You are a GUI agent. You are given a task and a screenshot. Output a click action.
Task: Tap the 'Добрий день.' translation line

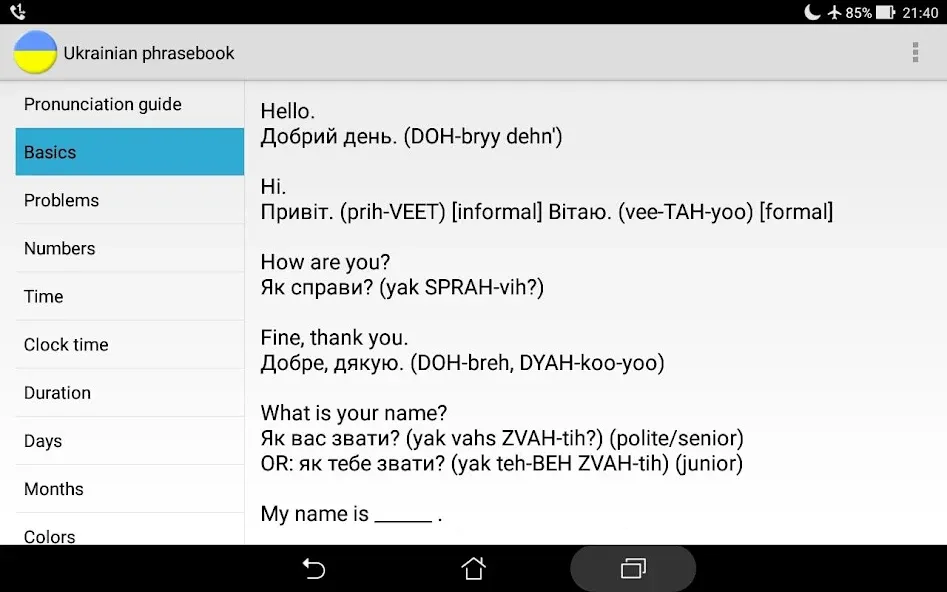(x=411, y=137)
